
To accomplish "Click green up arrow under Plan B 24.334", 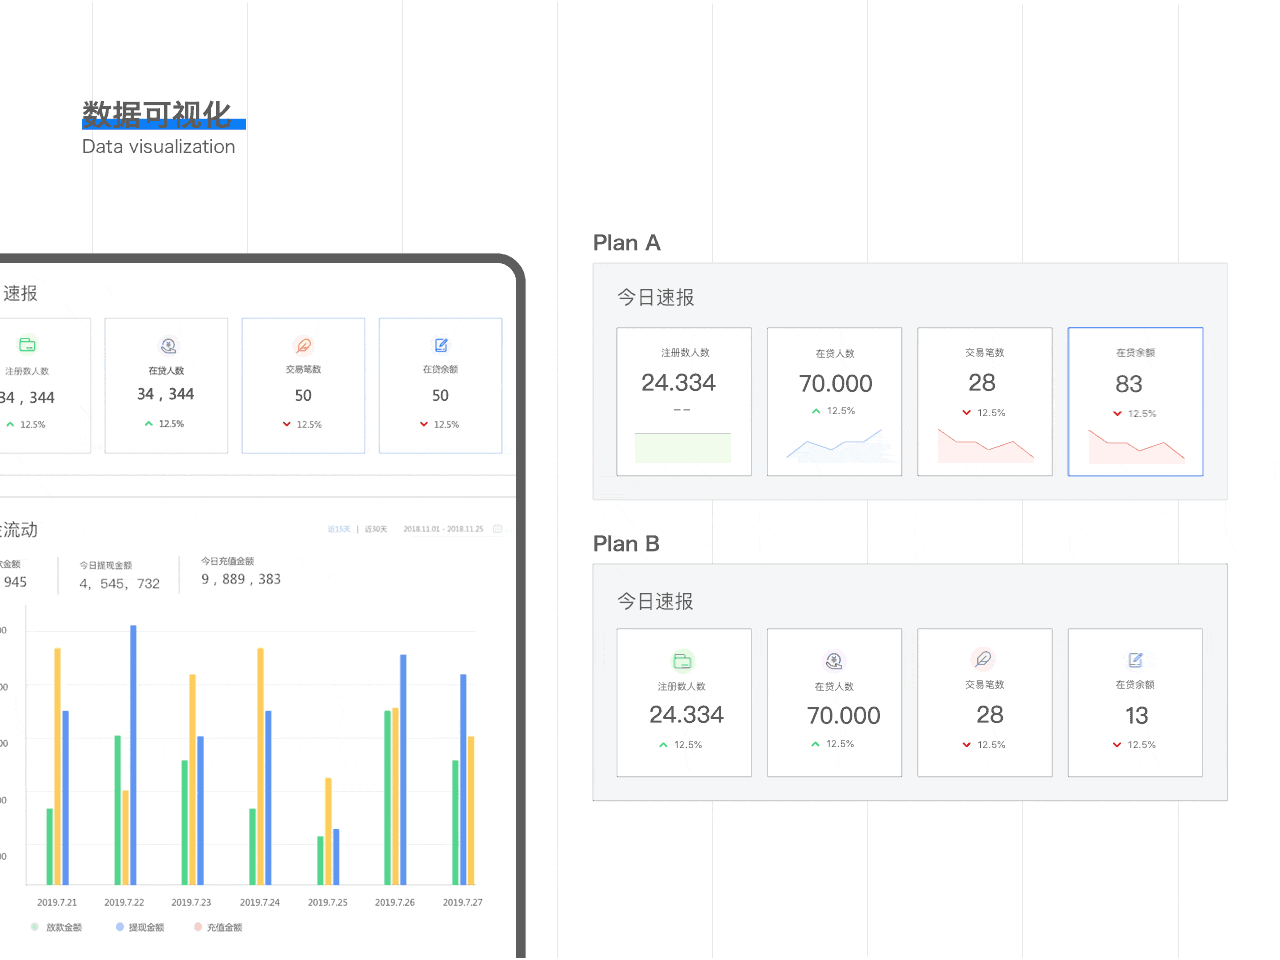I will coord(663,745).
